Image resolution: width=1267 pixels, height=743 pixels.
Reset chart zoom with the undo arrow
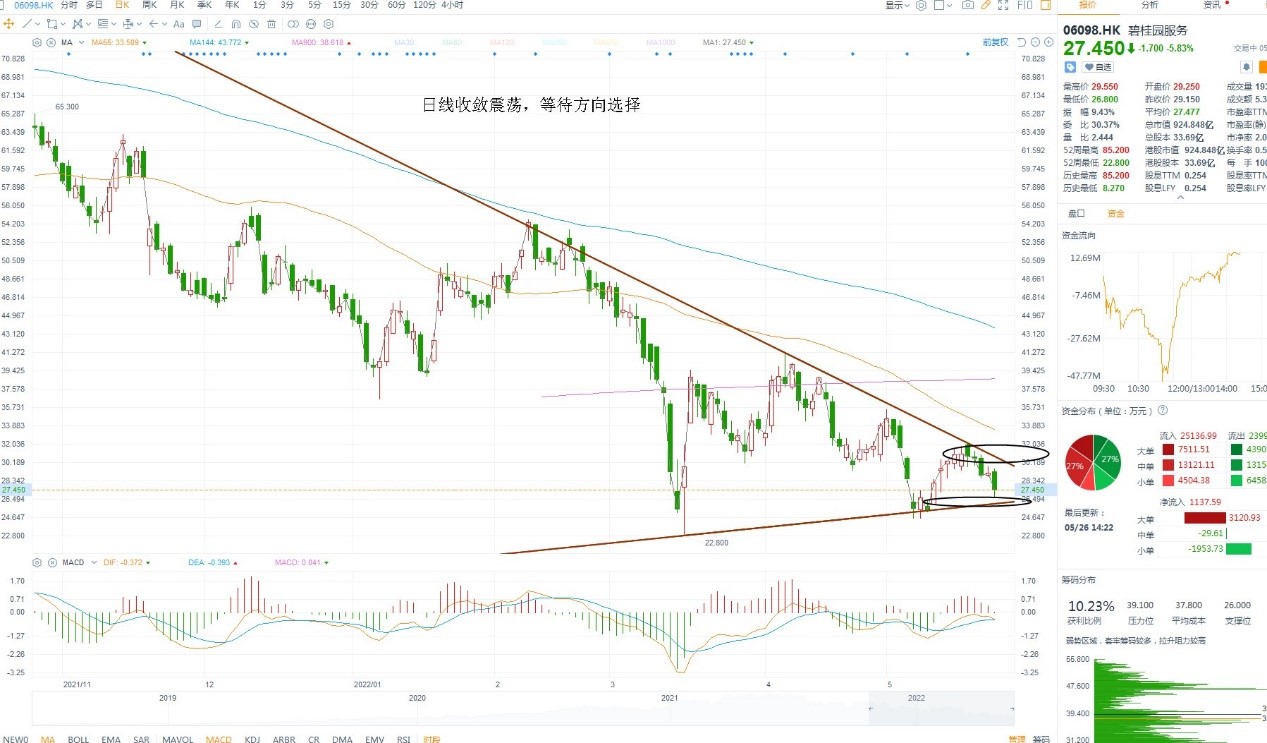(x=1021, y=42)
